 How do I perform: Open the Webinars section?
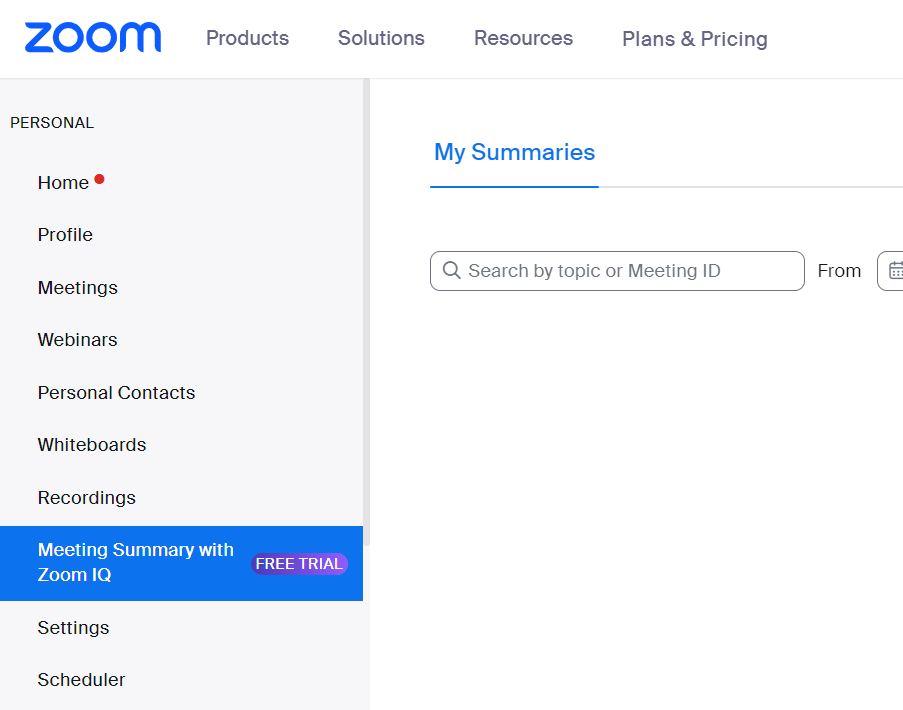[x=77, y=339]
